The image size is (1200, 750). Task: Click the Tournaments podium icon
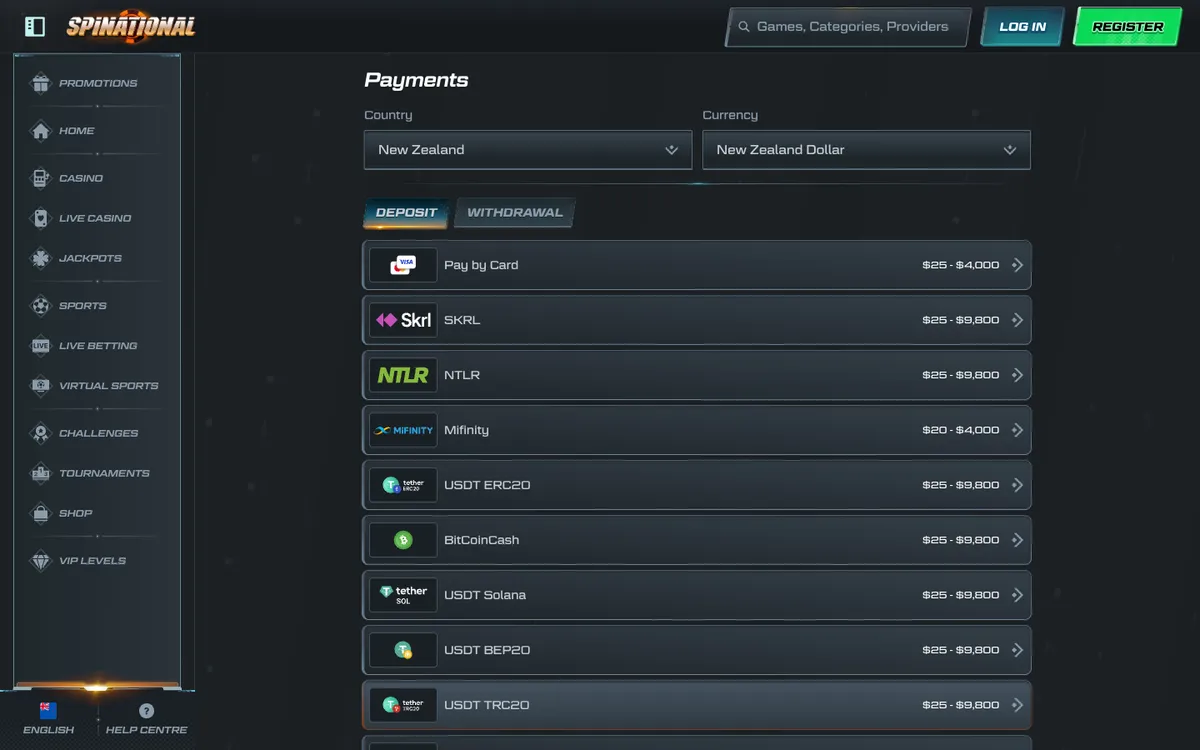pyautogui.click(x=41, y=473)
